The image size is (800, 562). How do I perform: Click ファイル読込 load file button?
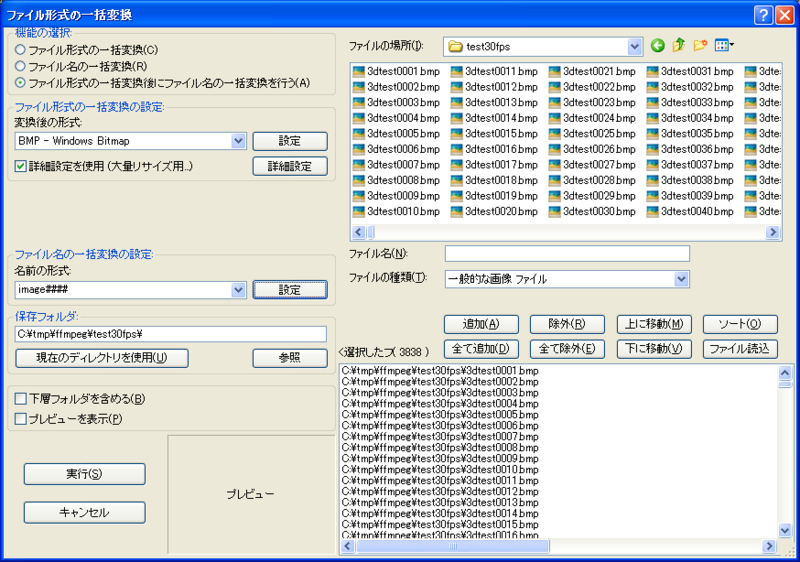(740, 349)
